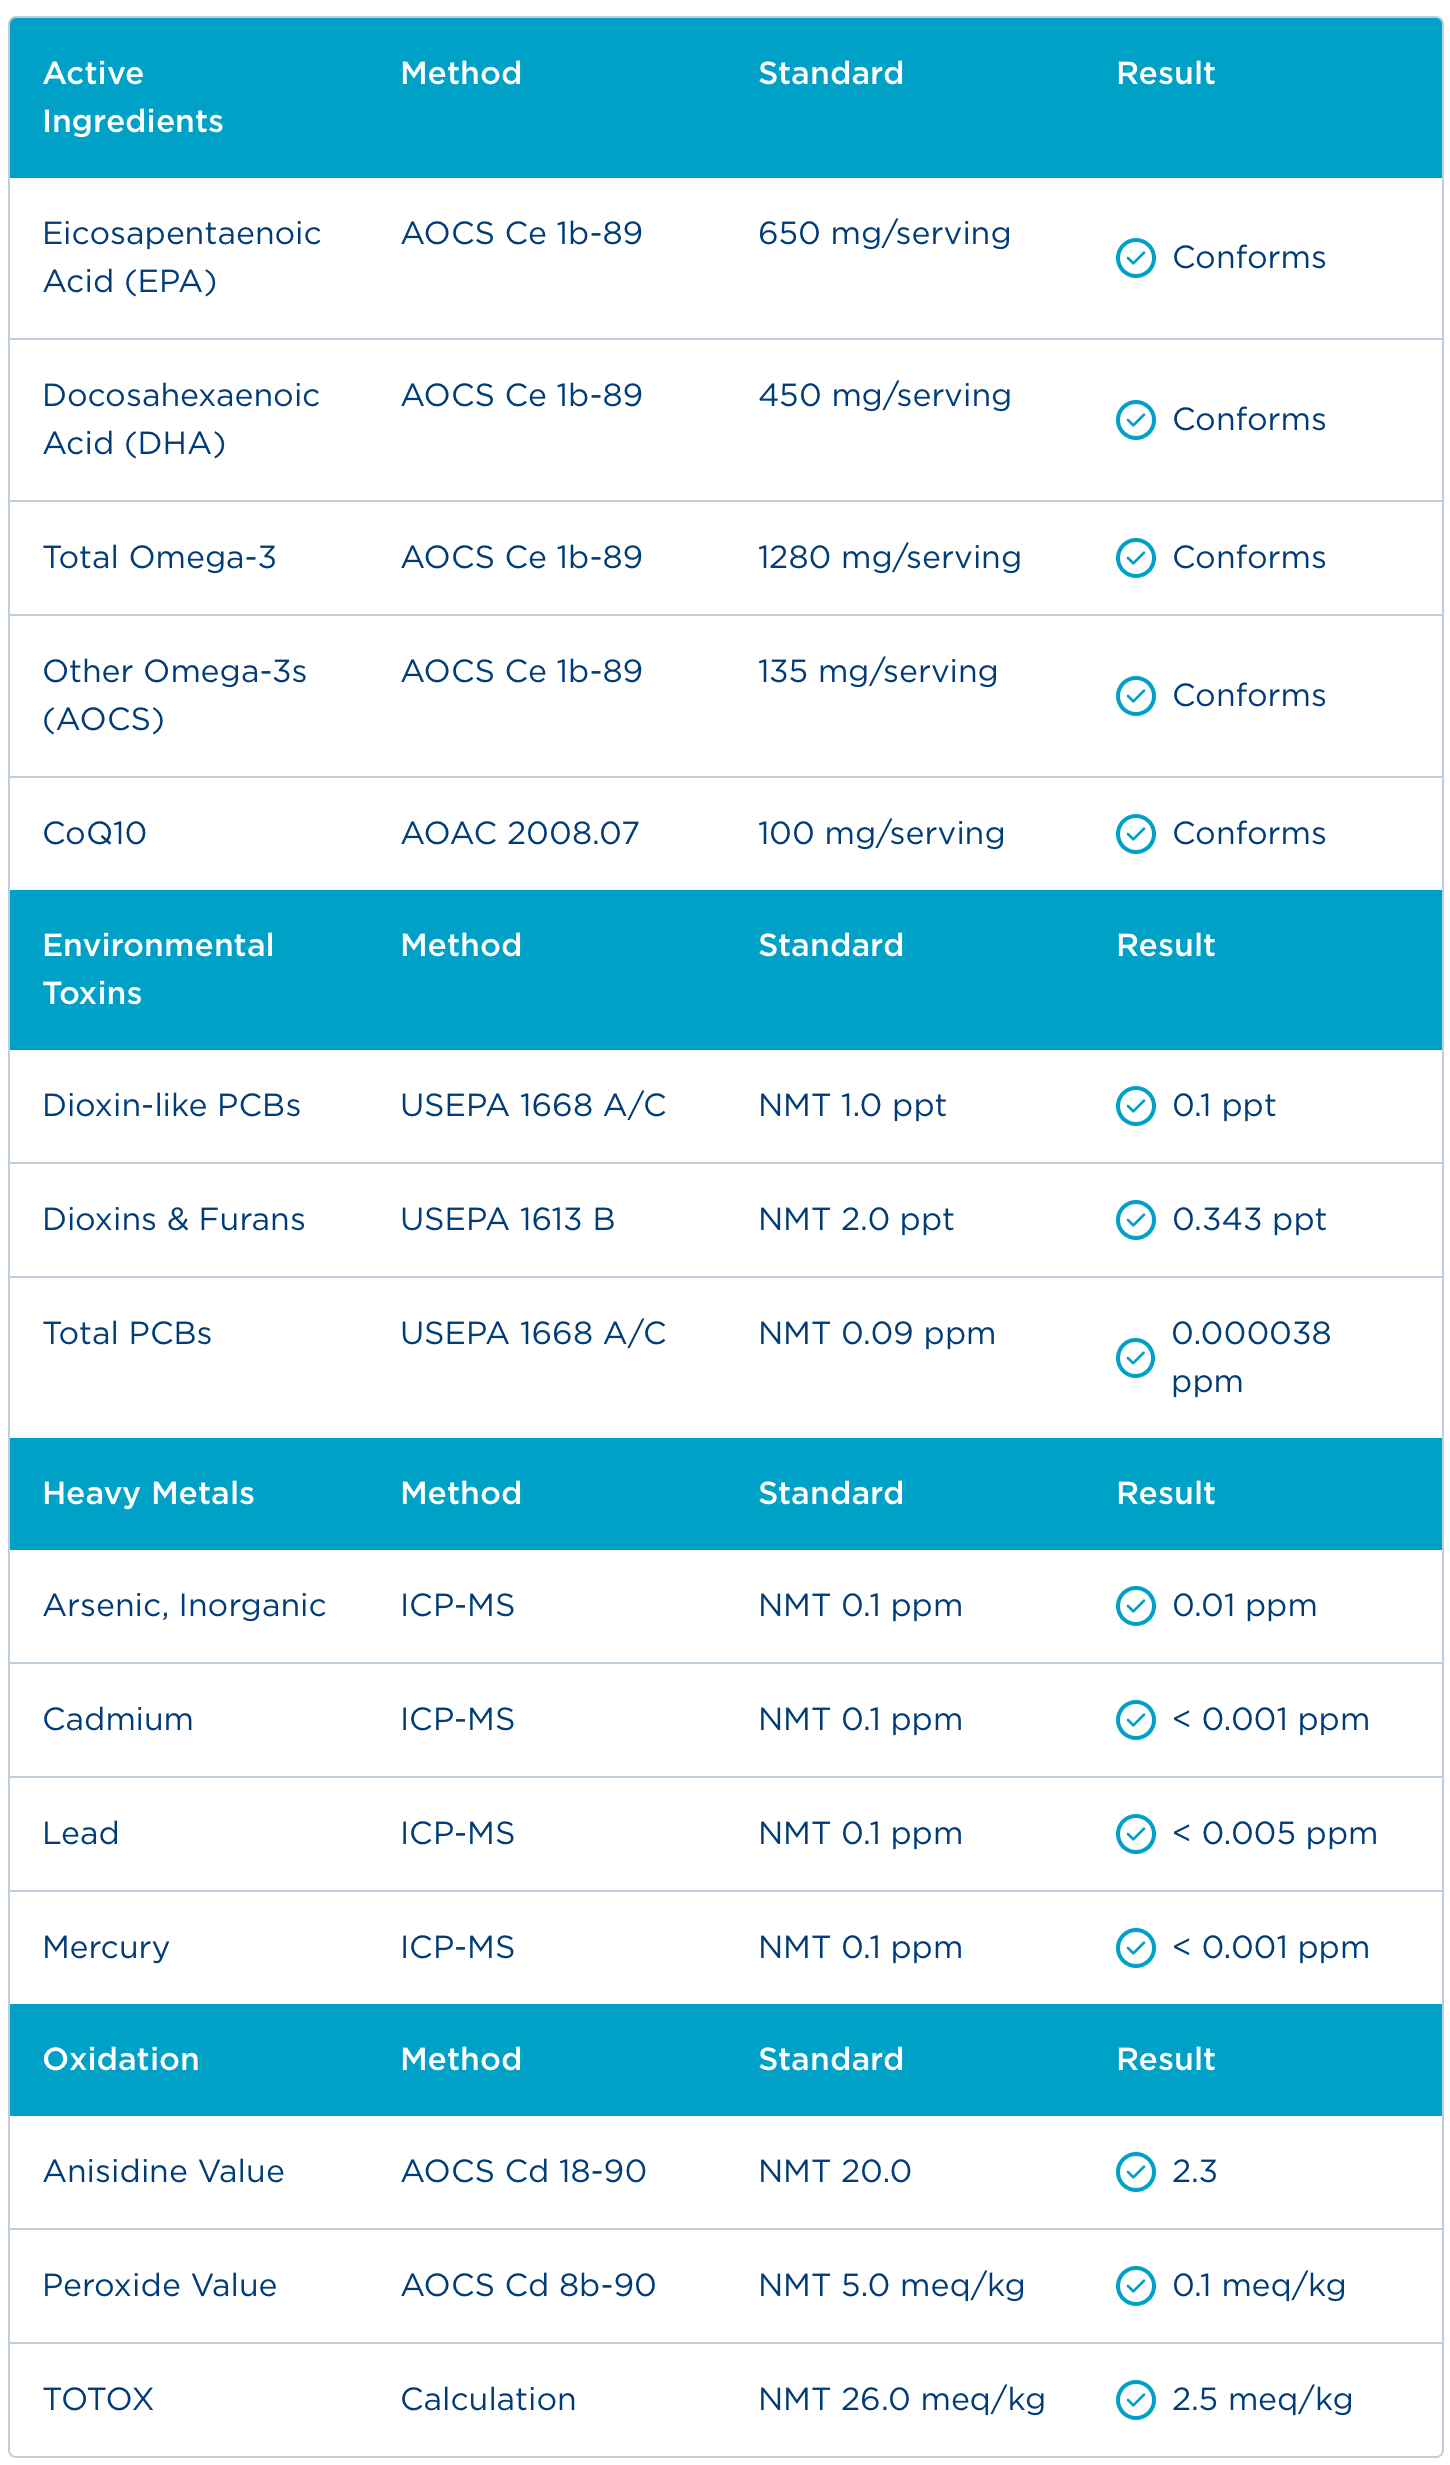Click checkmark next to 0.1 ppt result
Screen dimensions: 1450x2465
click(1135, 1106)
